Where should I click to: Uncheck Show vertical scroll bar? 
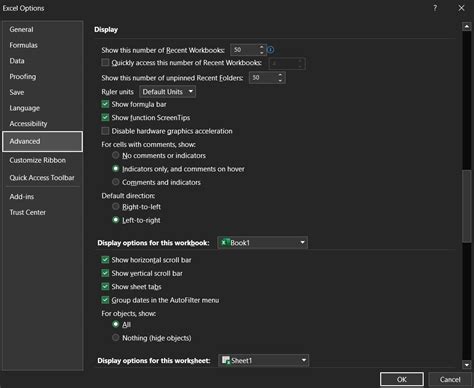pos(105,273)
